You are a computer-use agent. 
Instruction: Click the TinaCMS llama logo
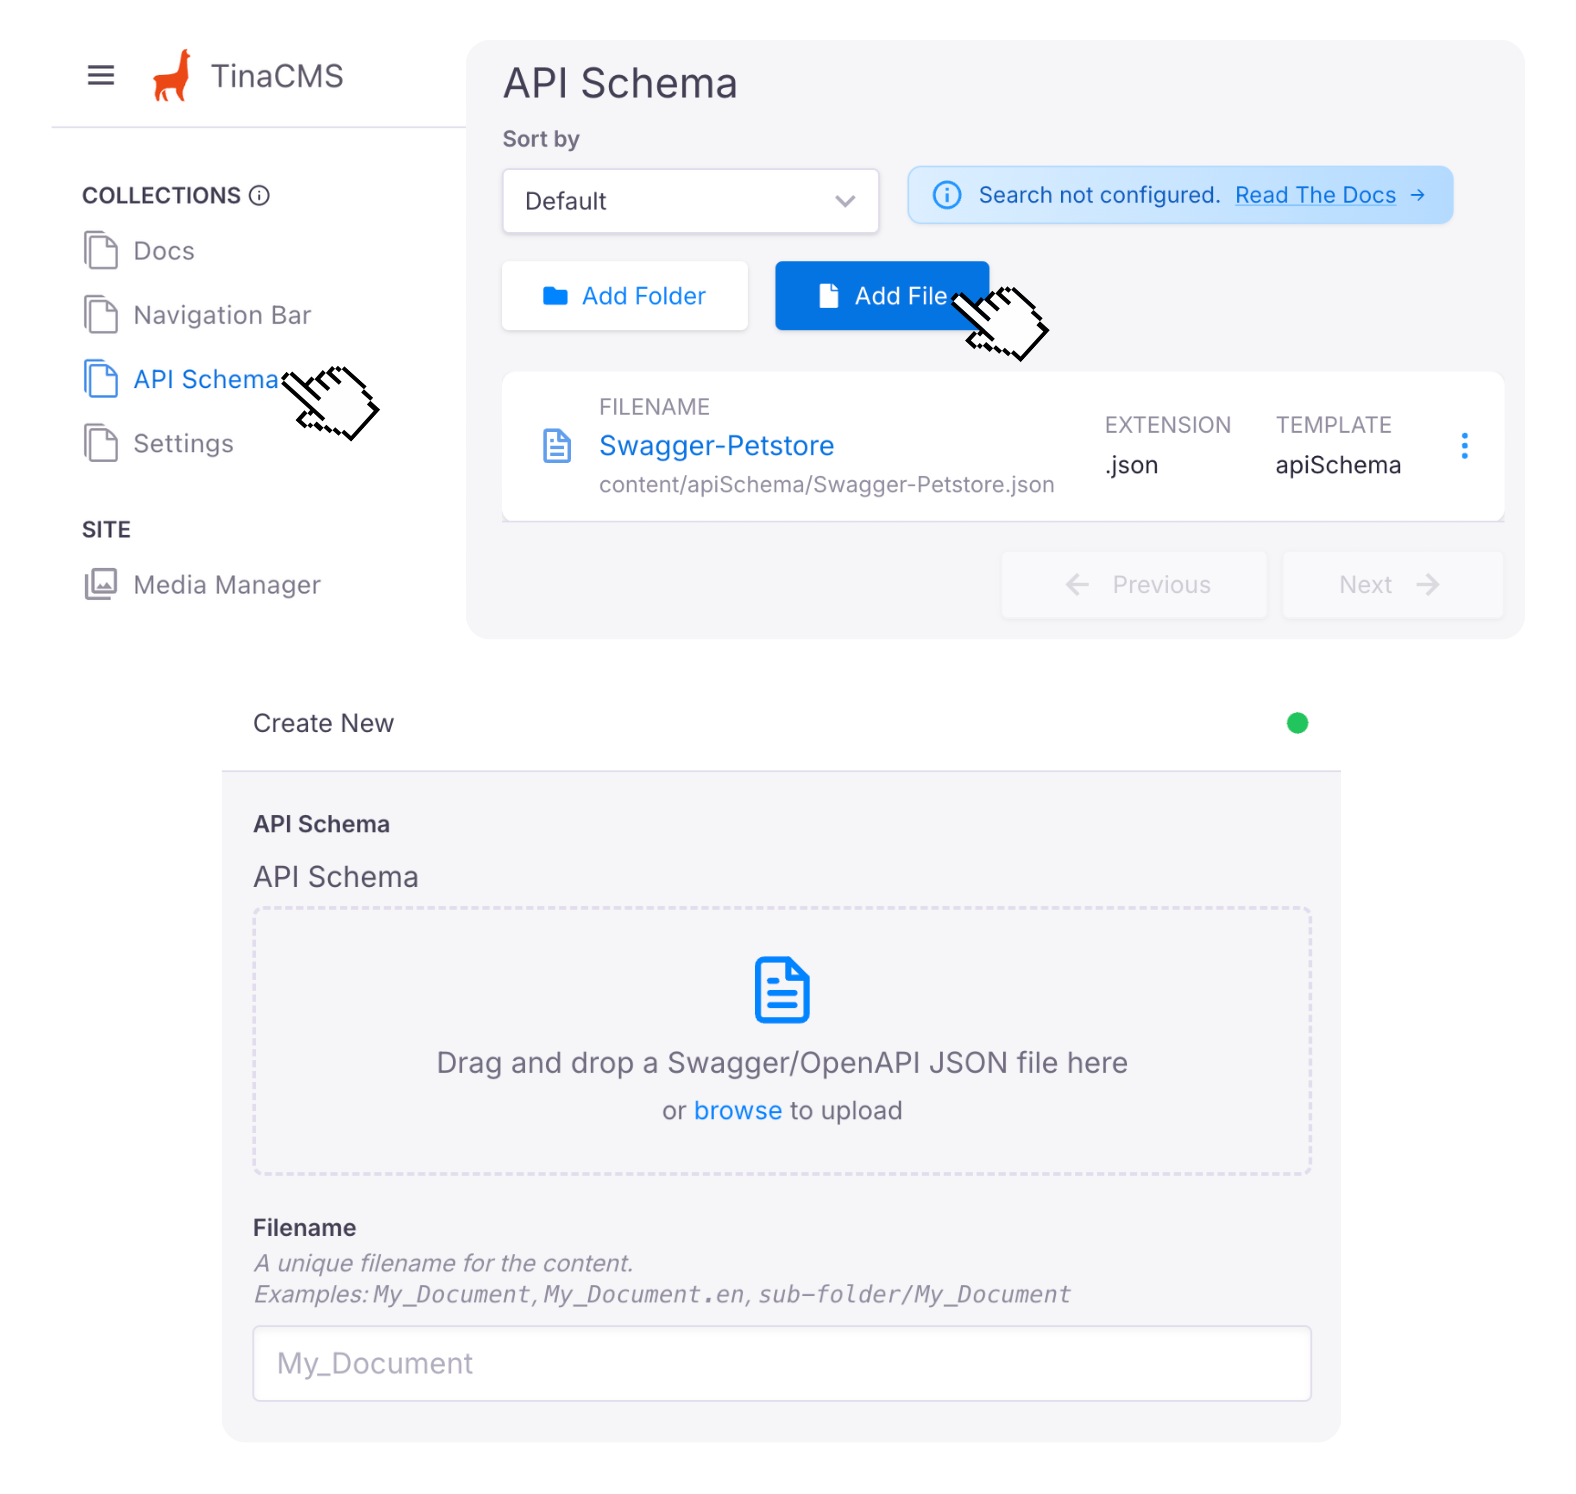coord(172,76)
